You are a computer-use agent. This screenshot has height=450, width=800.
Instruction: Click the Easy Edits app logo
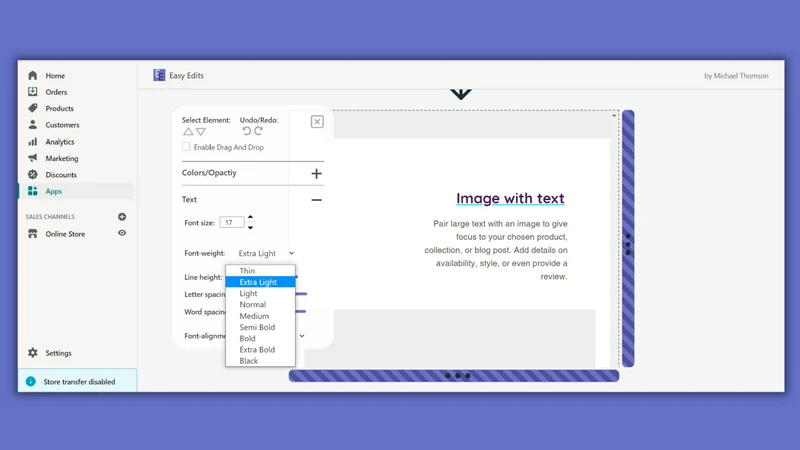159,75
